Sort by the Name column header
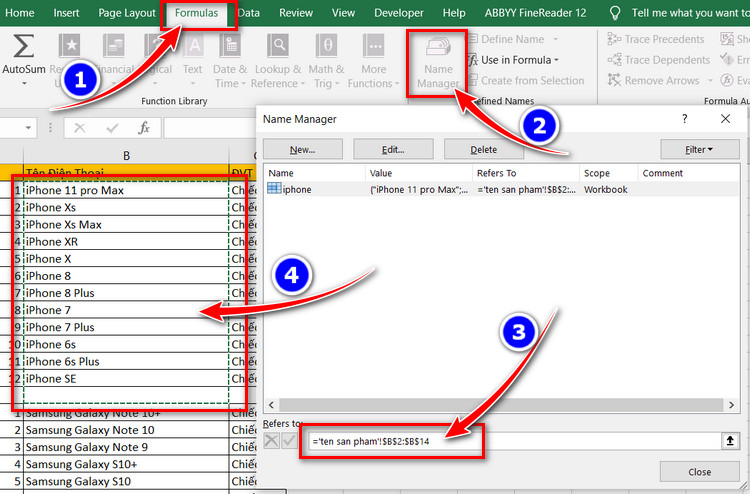This screenshot has height=494, width=750. coord(315,173)
